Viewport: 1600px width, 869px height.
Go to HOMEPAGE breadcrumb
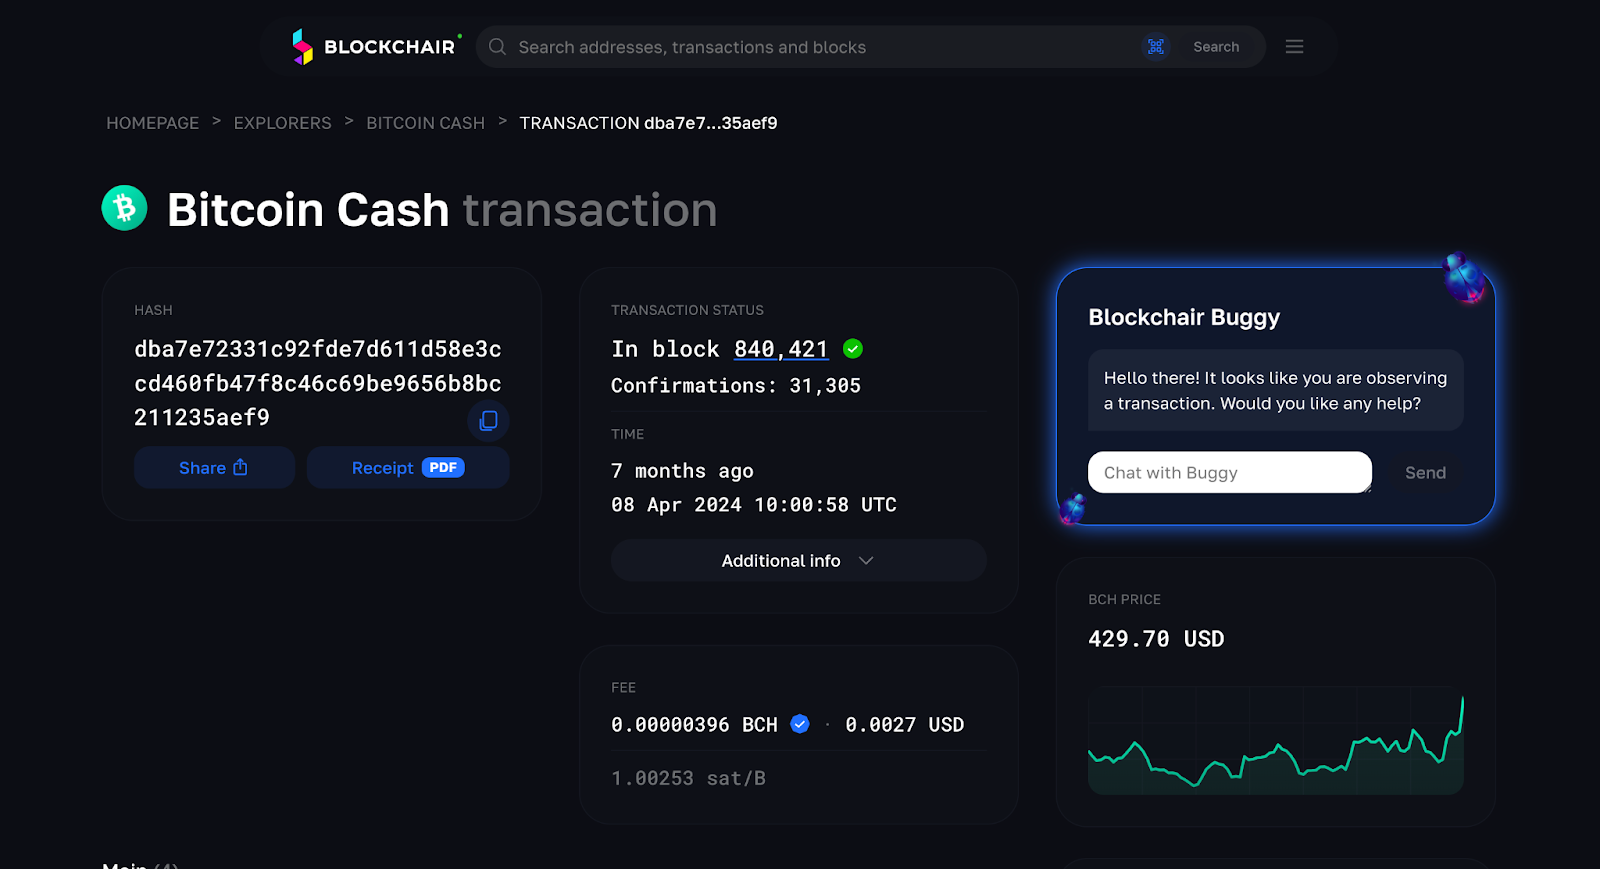pyautogui.click(x=153, y=123)
